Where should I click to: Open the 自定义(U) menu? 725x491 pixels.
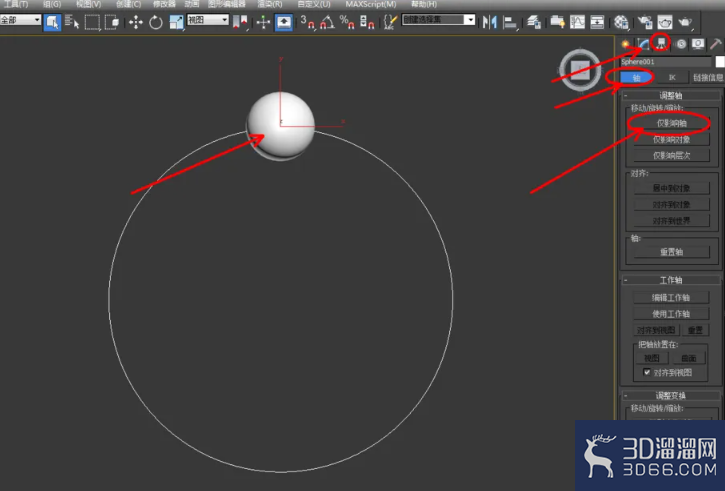[x=314, y=4]
